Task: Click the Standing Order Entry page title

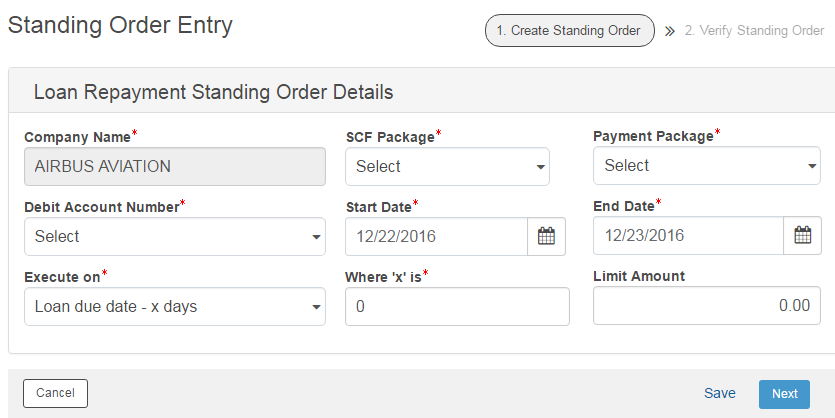Action: tap(120, 25)
